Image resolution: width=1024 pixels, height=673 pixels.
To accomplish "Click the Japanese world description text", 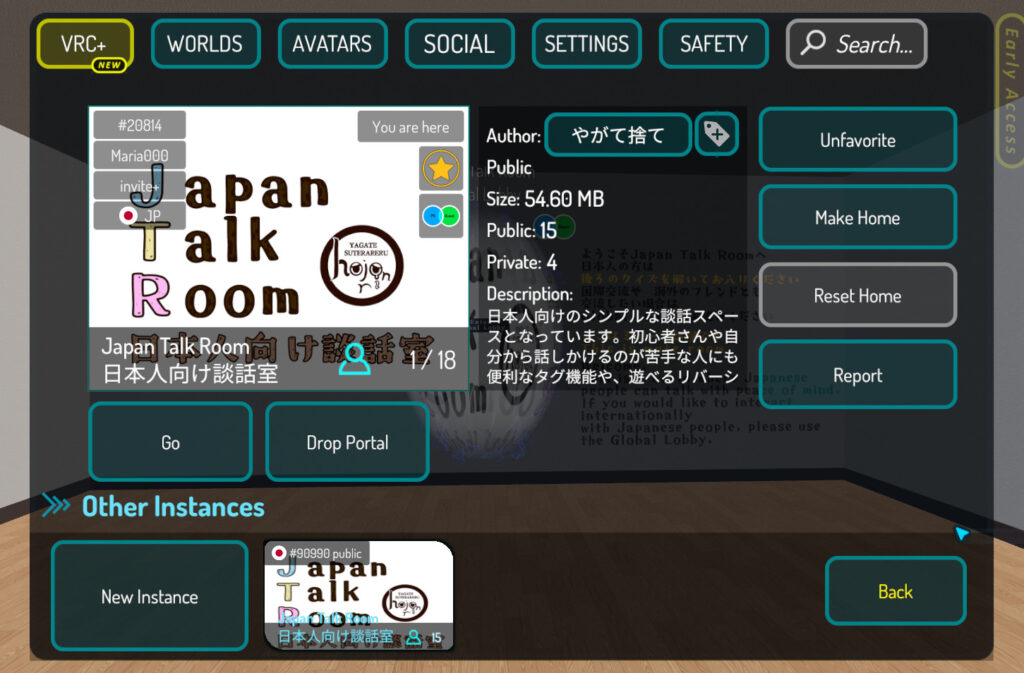I will click(613, 346).
